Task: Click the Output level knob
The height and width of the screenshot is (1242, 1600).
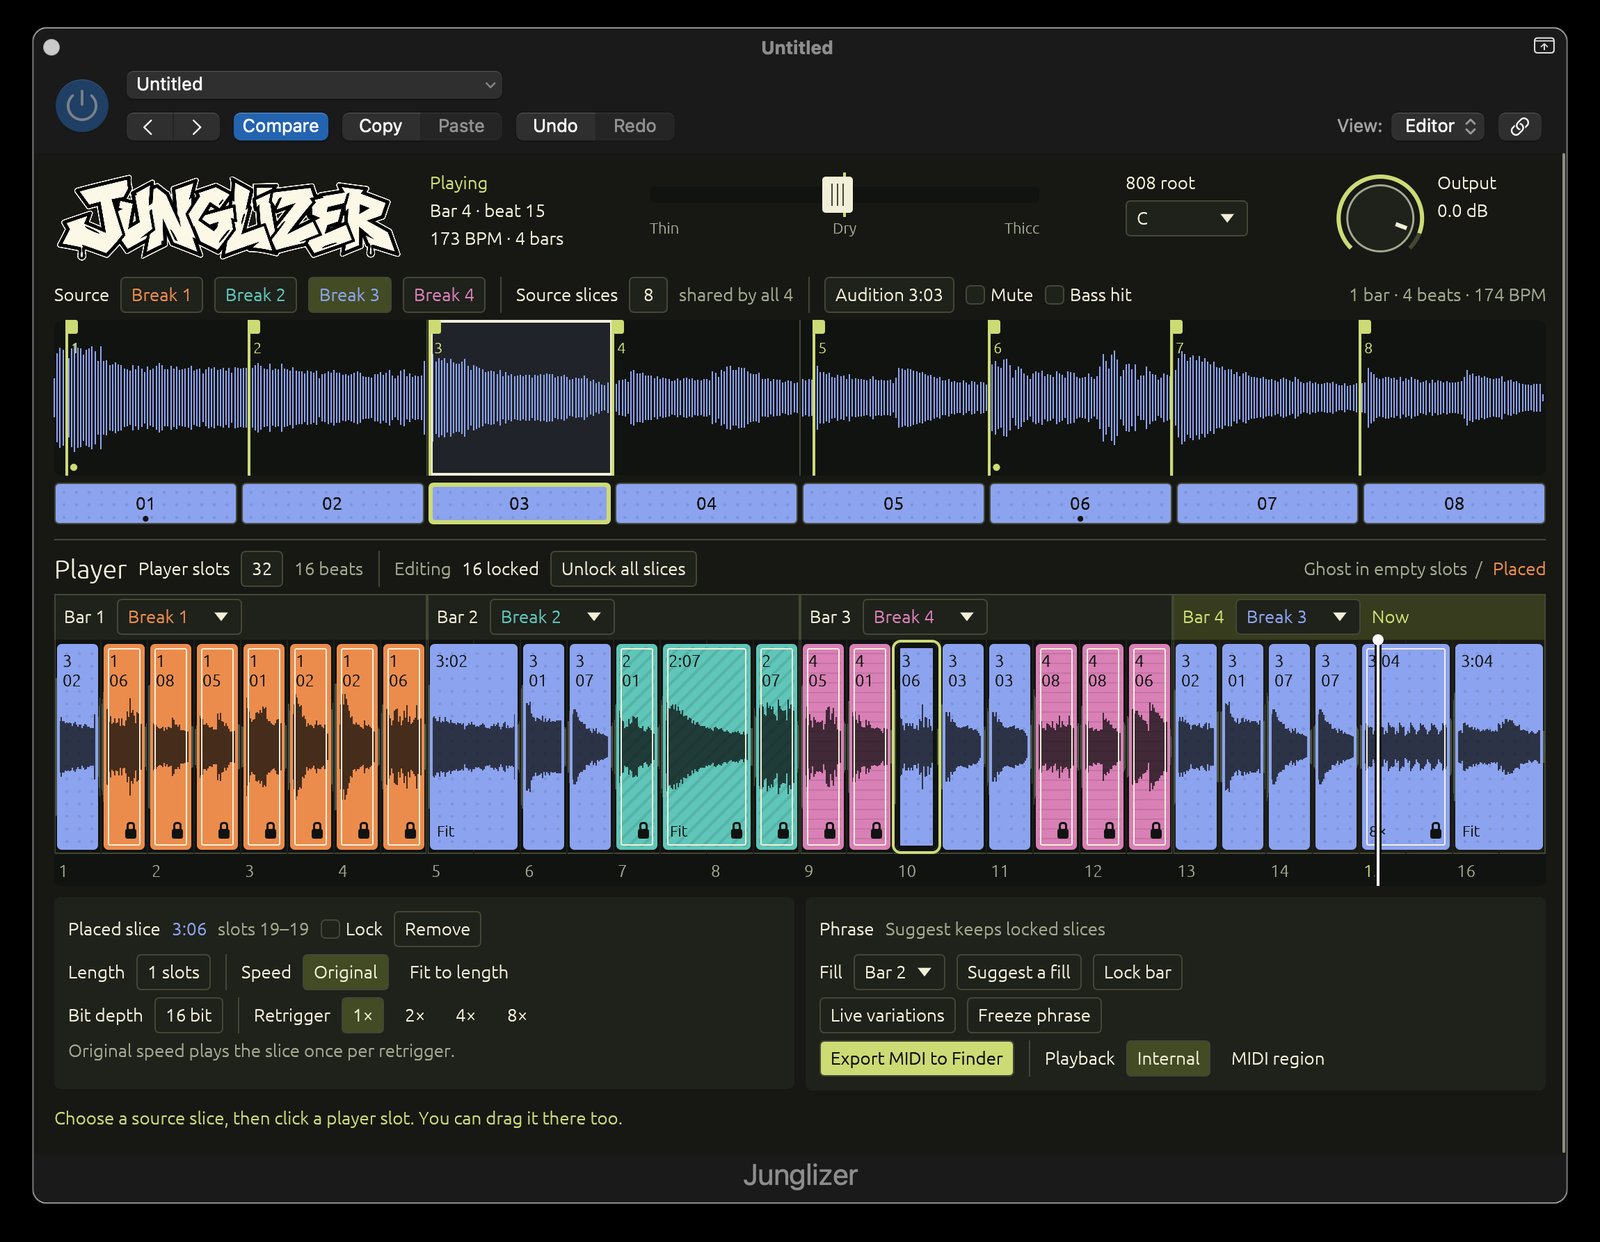Action: coord(1380,216)
